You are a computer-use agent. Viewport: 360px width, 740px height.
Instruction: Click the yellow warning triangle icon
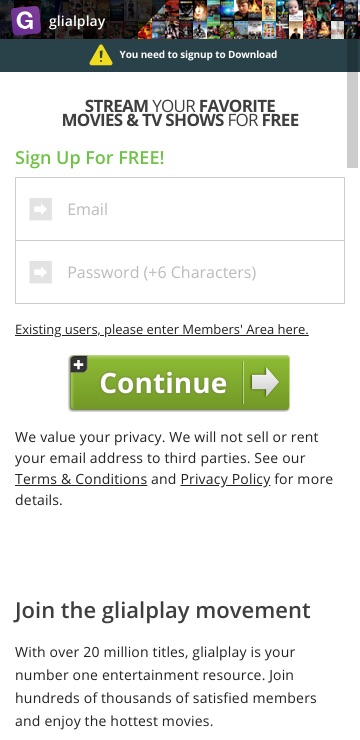pos(101,55)
